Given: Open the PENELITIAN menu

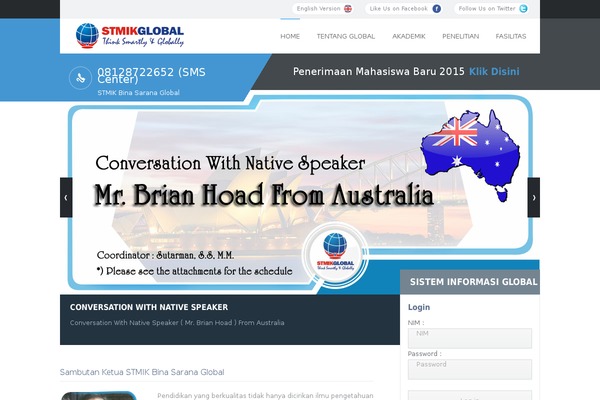Looking at the screenshot, I should [460, 36].
